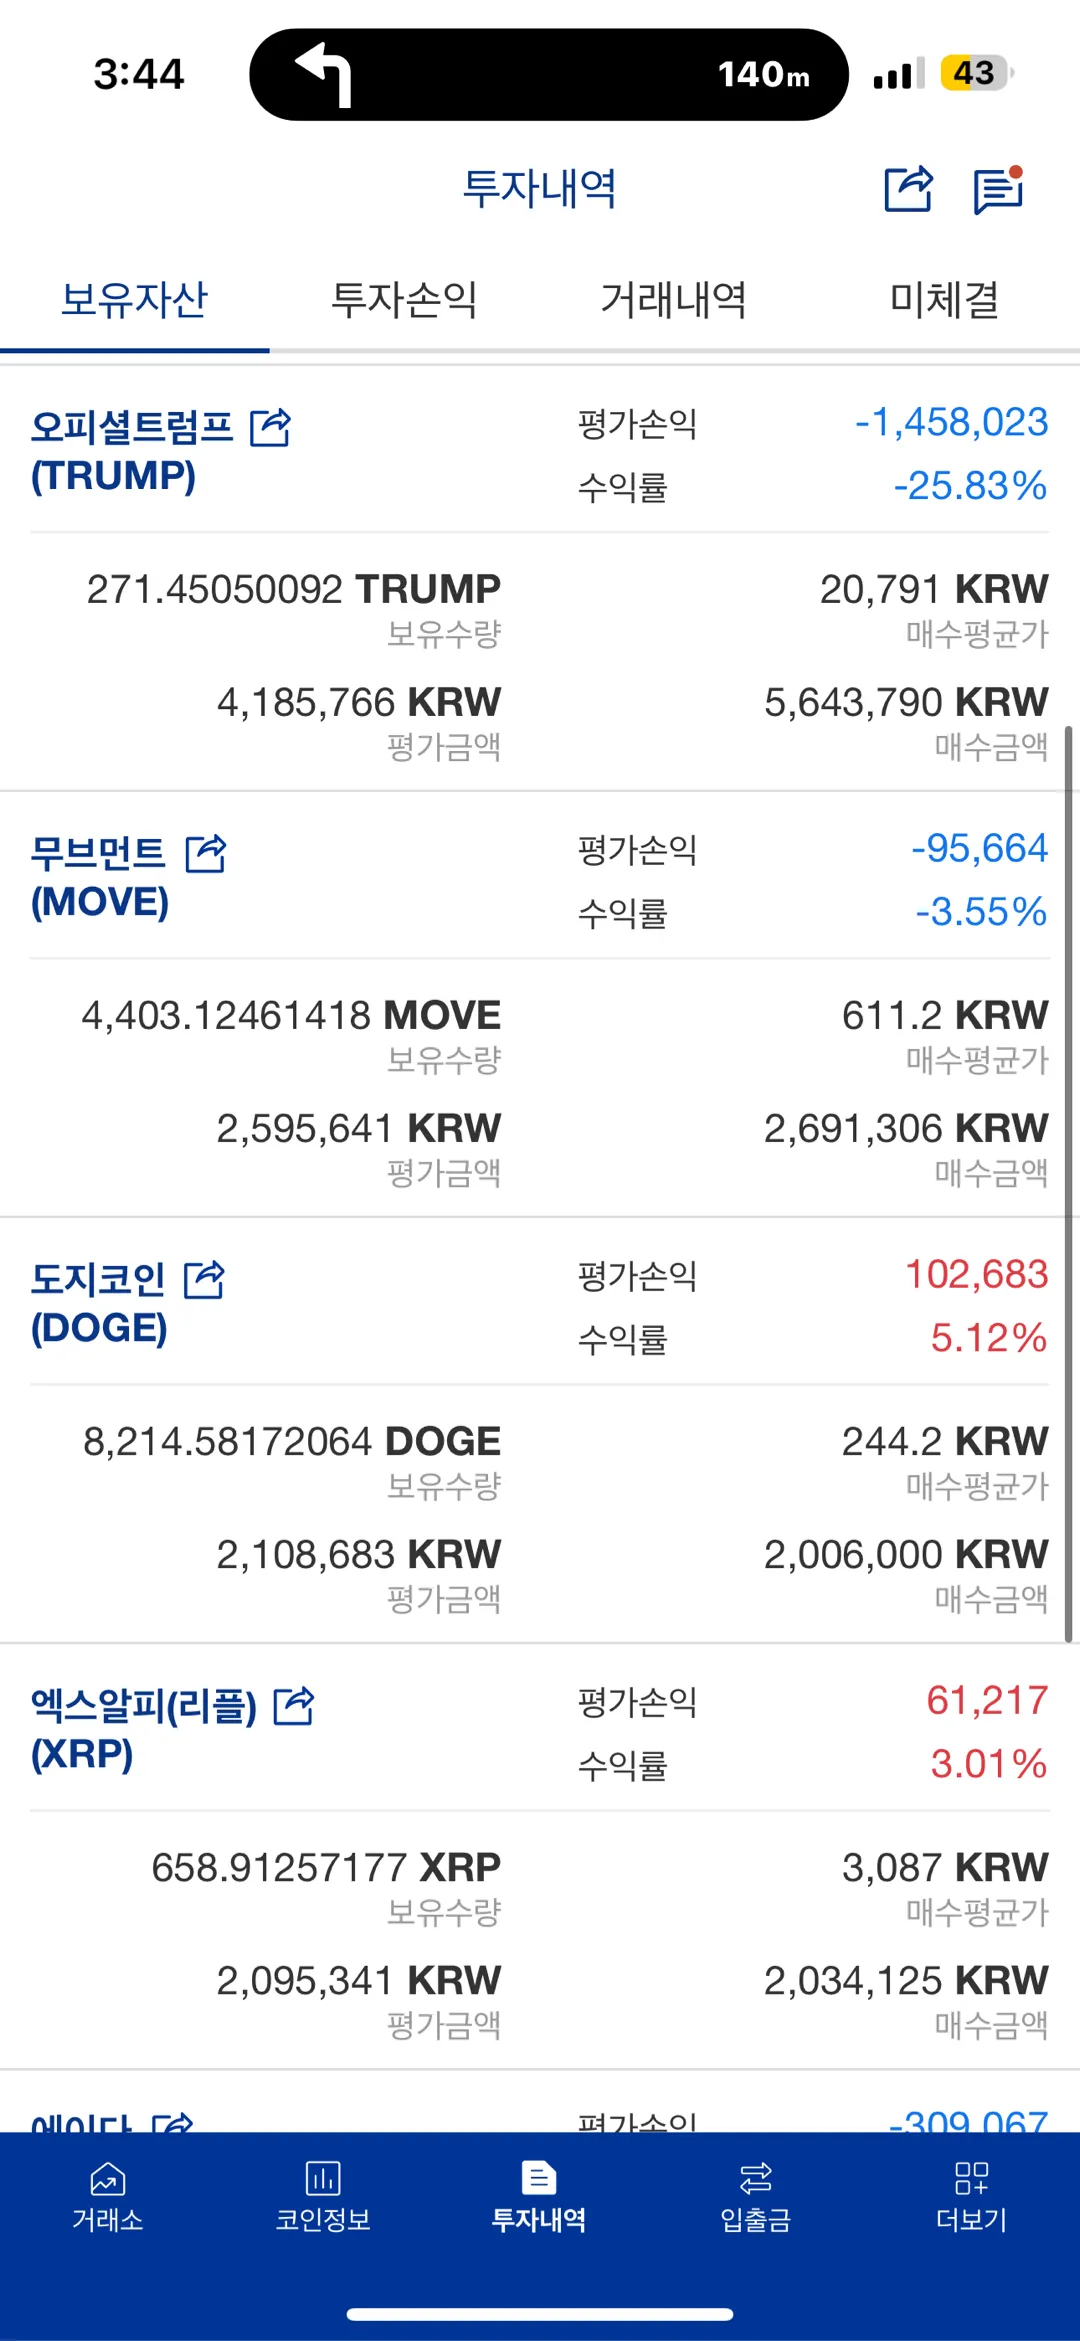
Task: Open share icon beside 엑스알피(리플)
Action: 294,1706
